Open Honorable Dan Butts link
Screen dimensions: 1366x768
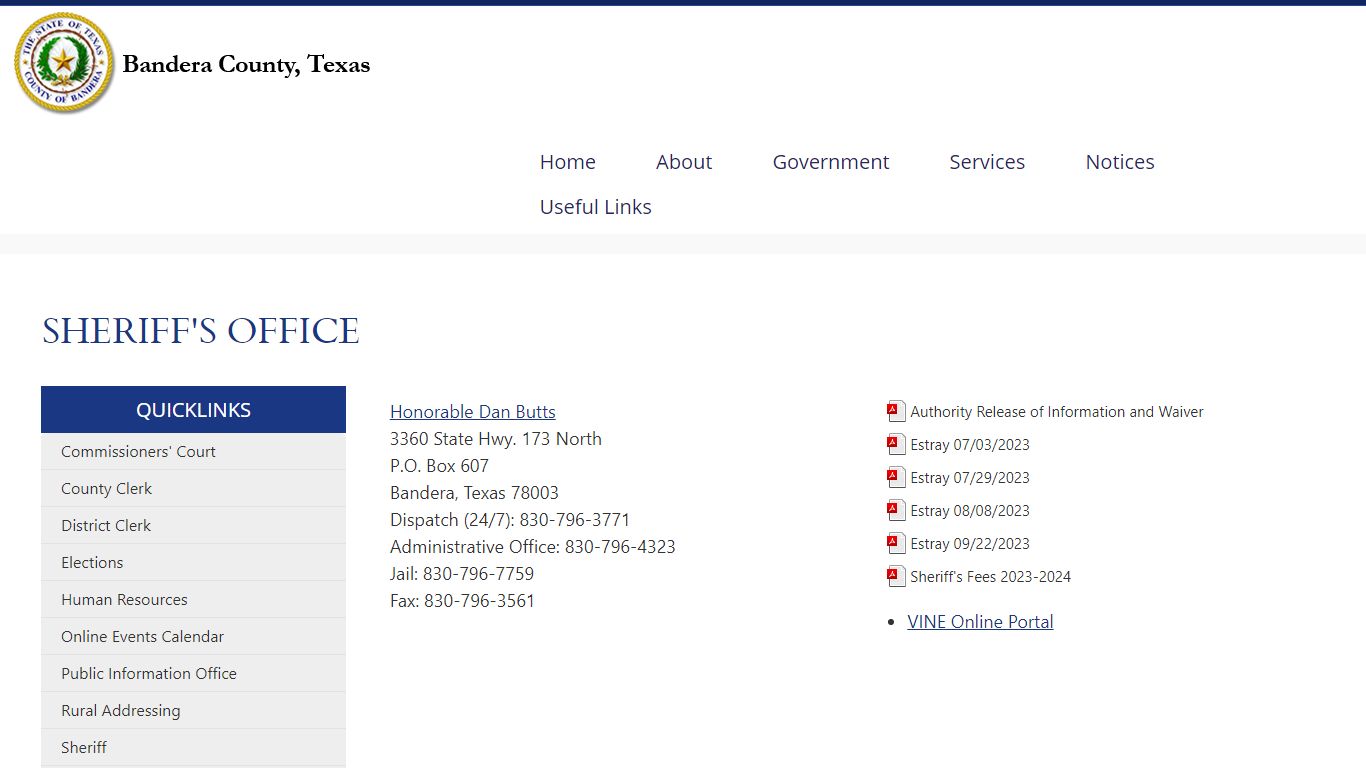coord(473,412)
